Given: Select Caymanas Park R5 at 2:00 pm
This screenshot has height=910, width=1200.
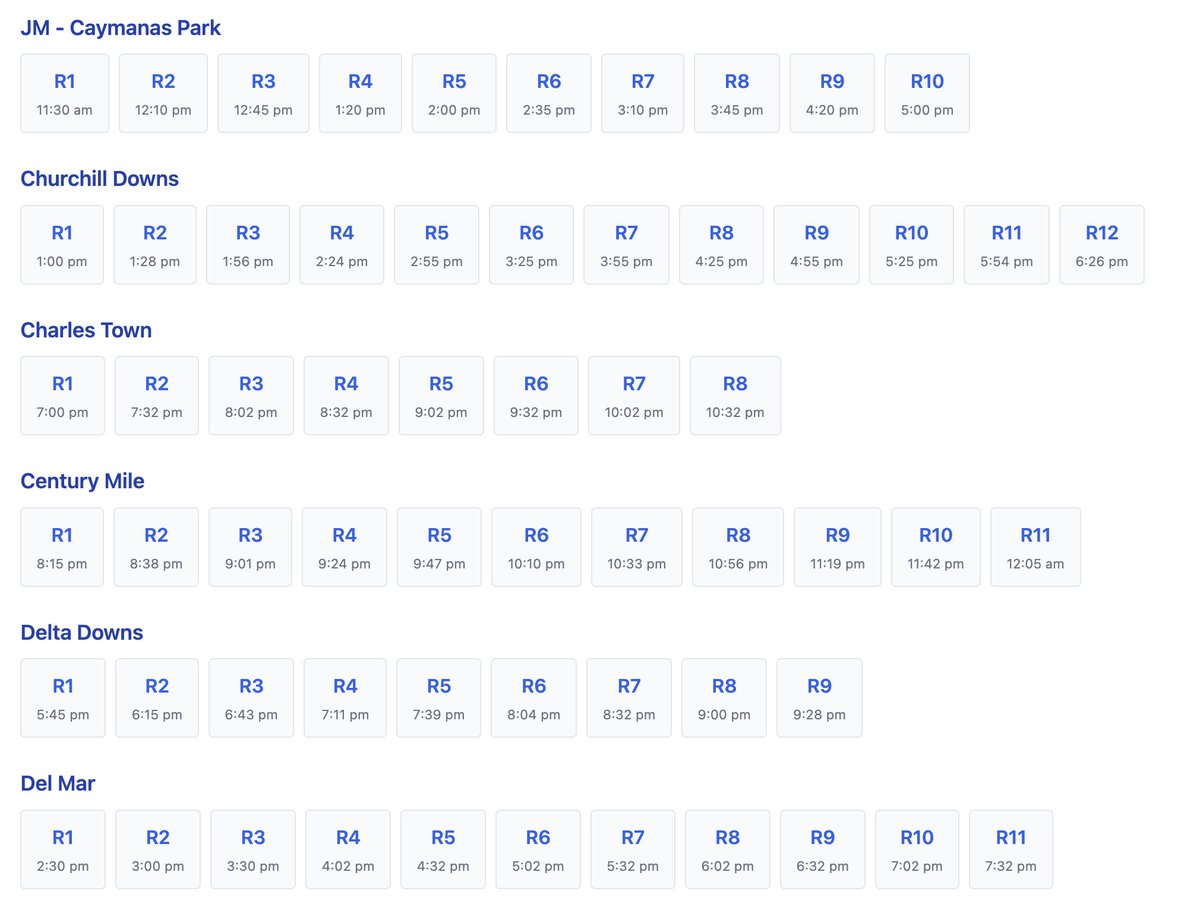Looking at the screenshot, I should click(454, 93).
